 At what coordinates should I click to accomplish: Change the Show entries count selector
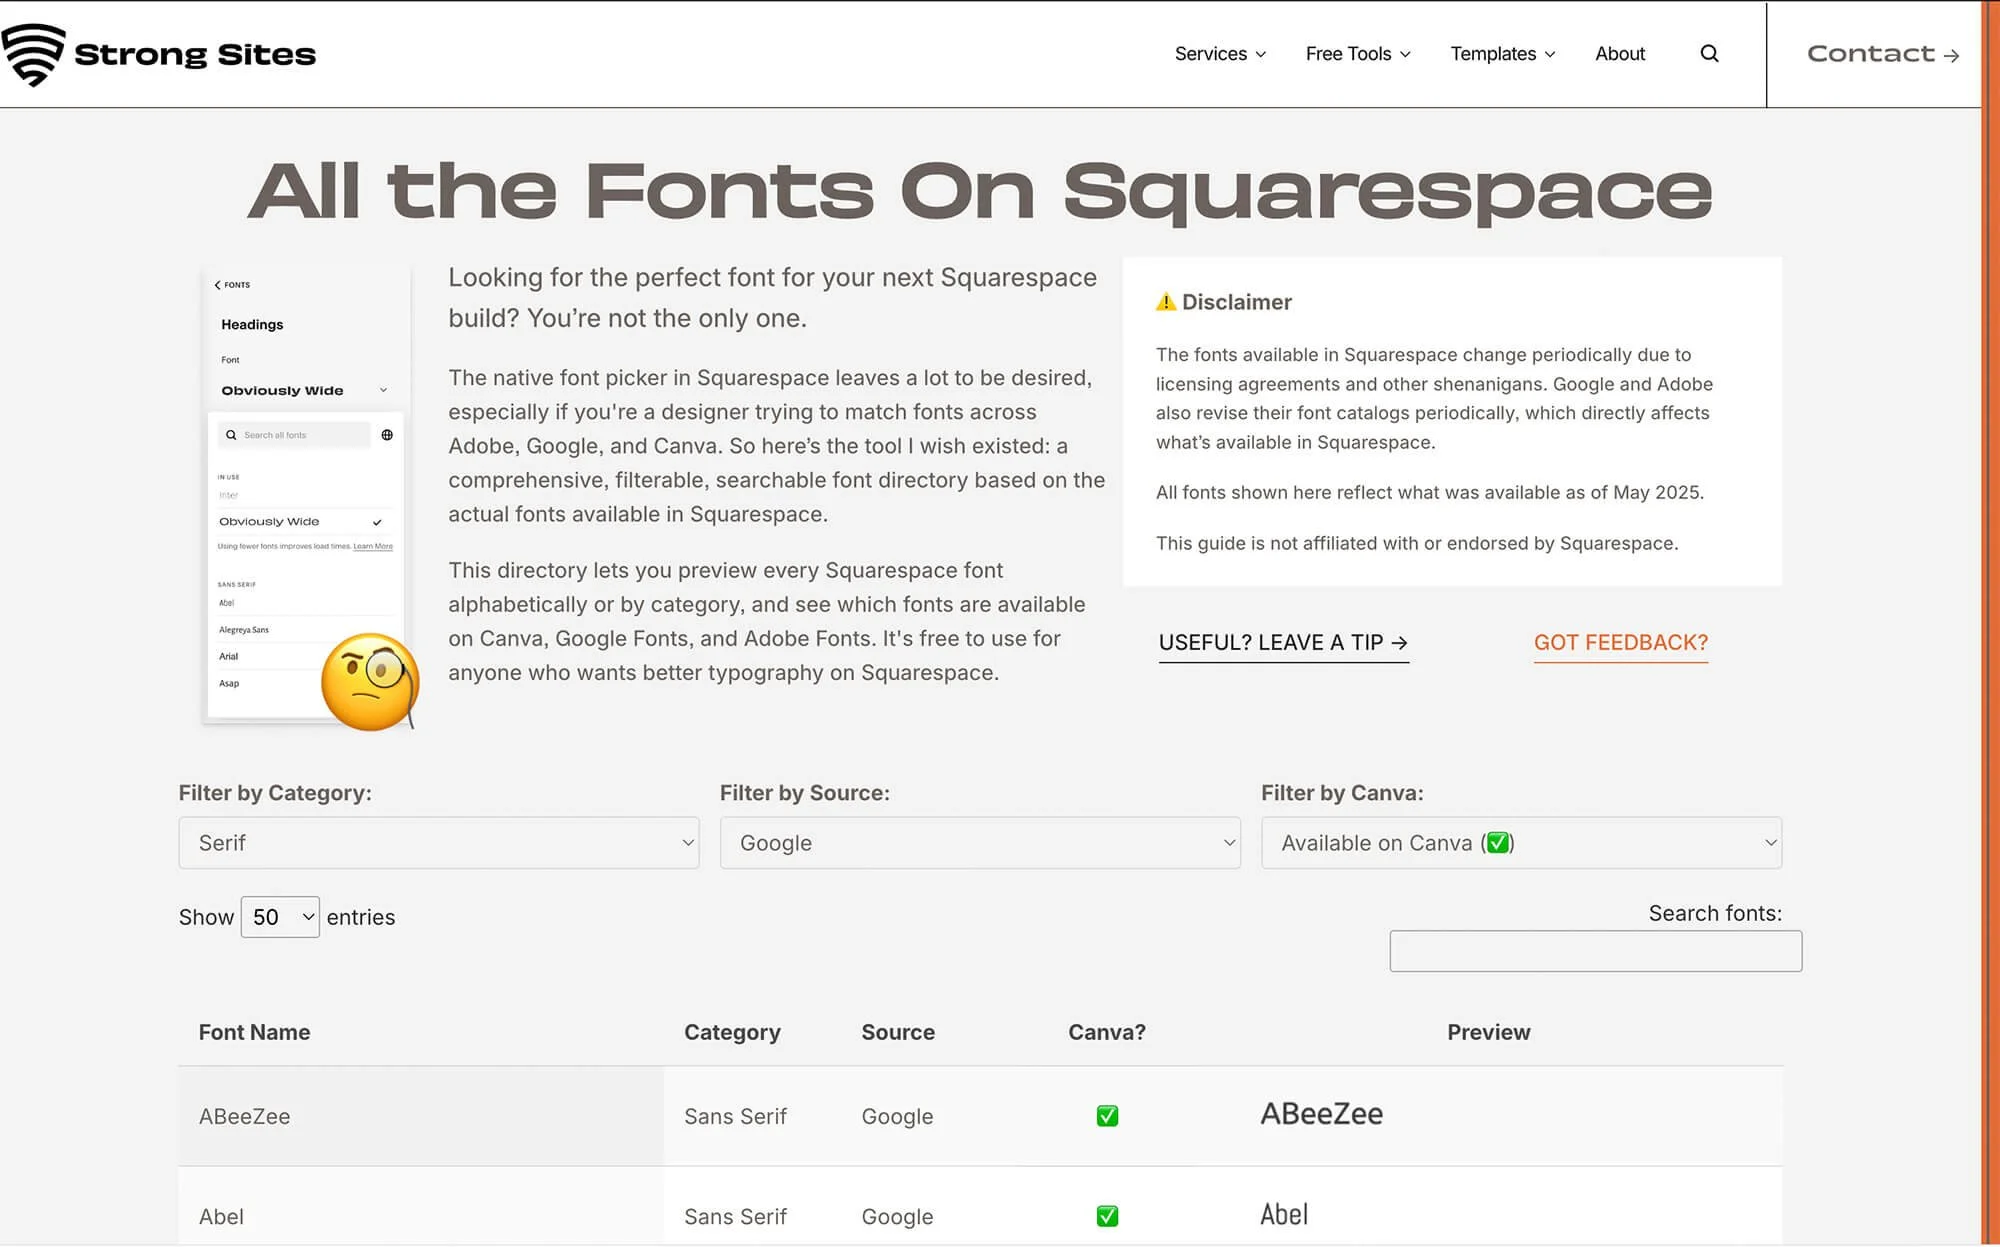point(280,917)
